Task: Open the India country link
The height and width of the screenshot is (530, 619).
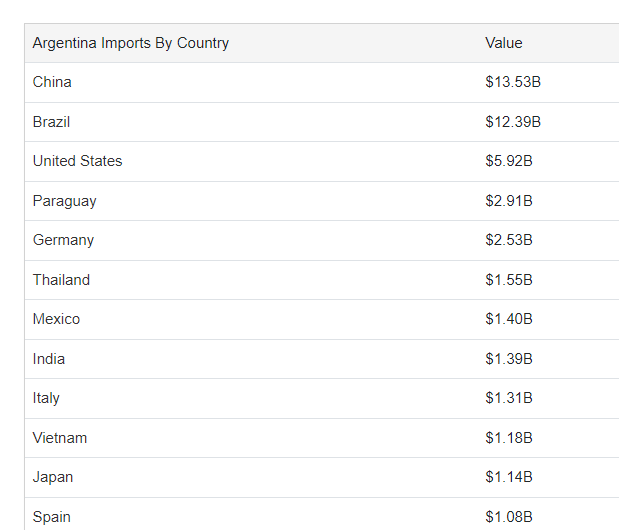Action: [49, 359]
